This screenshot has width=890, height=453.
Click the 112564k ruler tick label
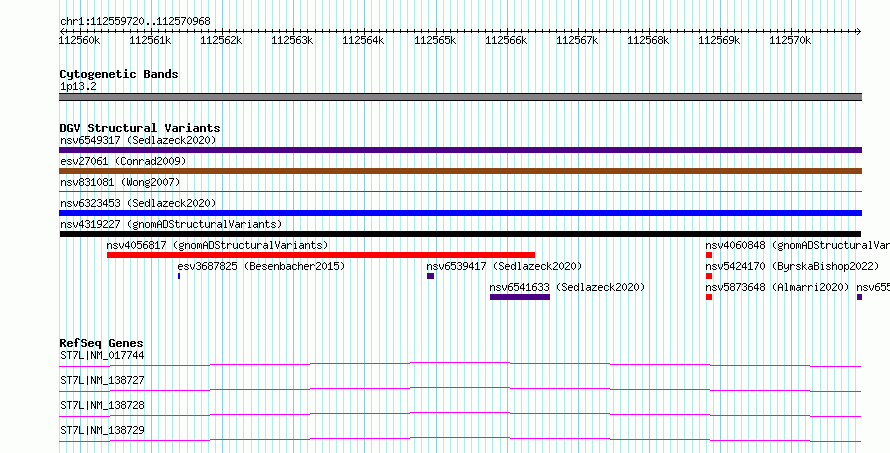pyautogui.click(x=364, y=40)
